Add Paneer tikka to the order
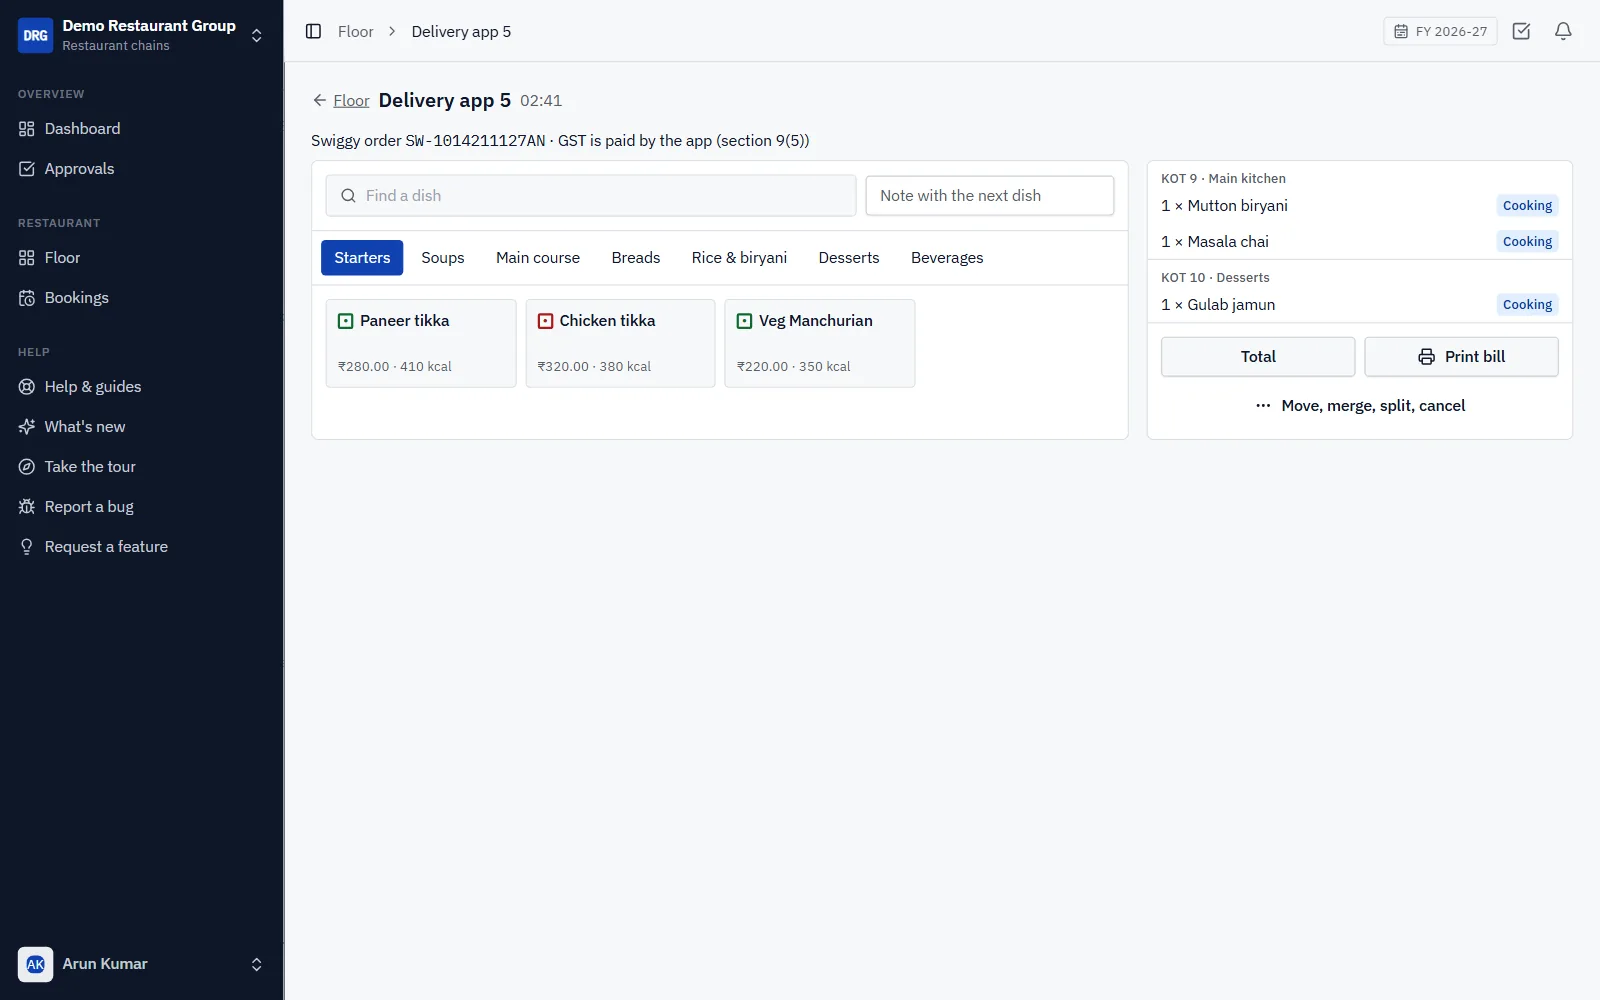The image size is (1600, 1000). [x=421, y=343]
